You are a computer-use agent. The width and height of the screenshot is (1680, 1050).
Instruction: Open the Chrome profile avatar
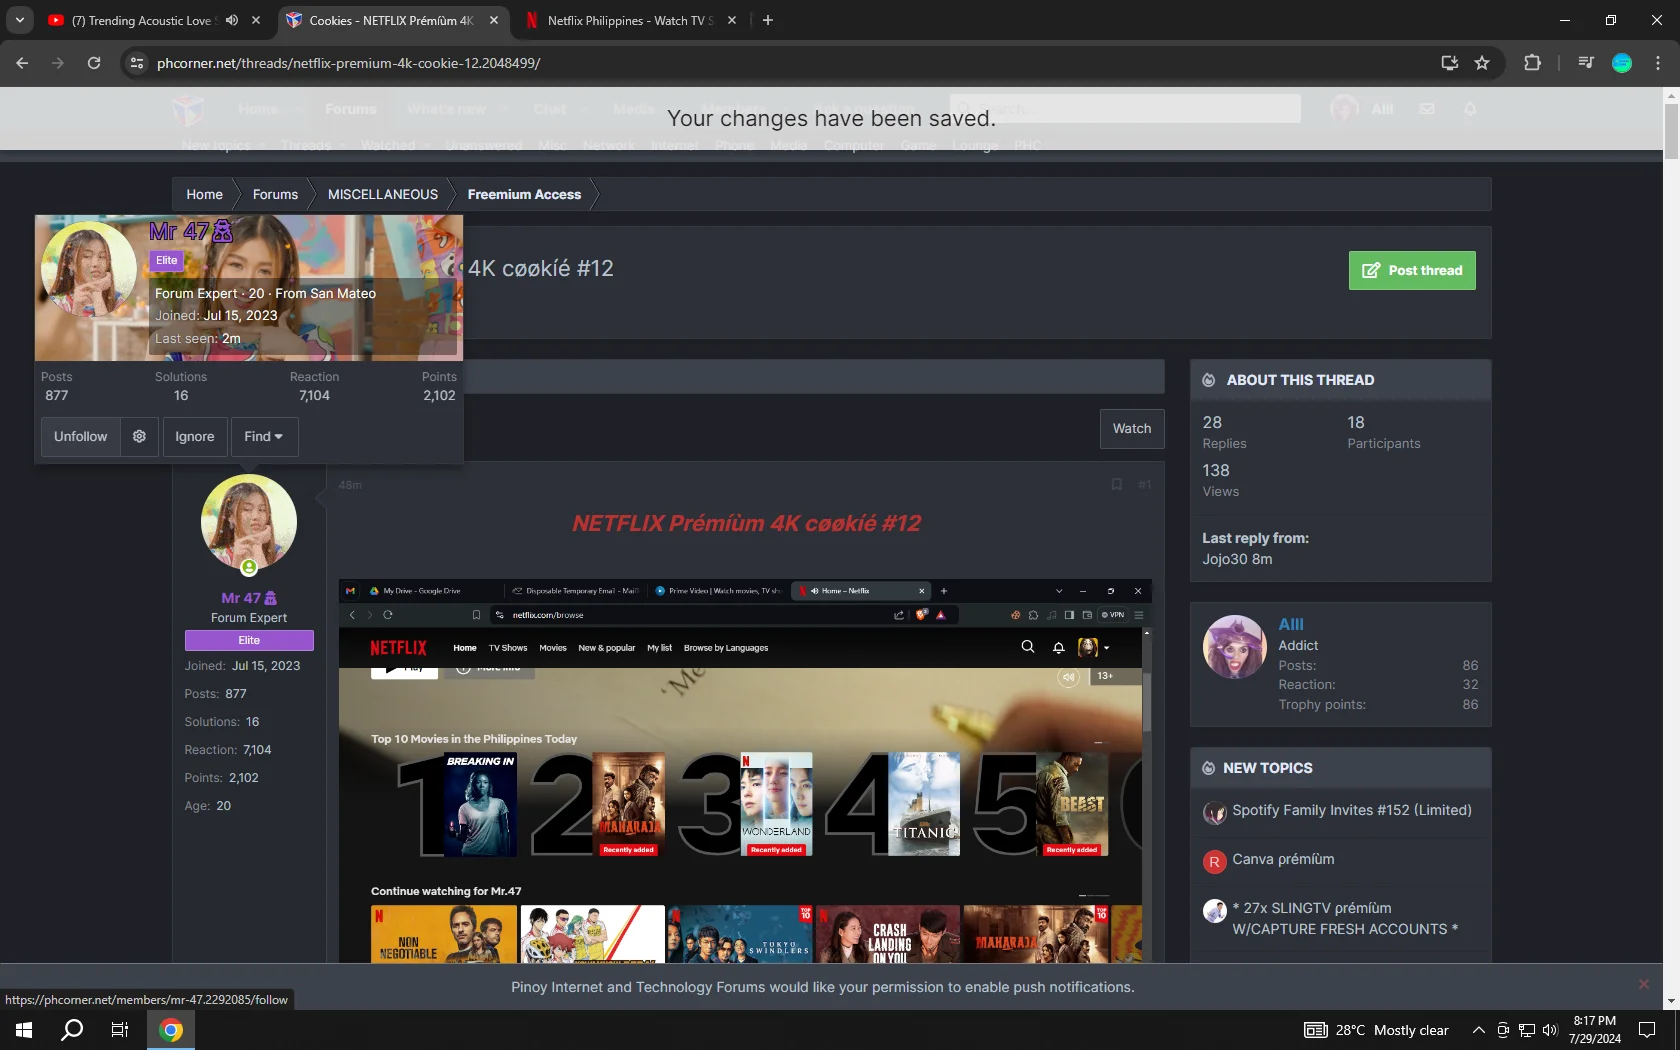tap(1622, 63)
